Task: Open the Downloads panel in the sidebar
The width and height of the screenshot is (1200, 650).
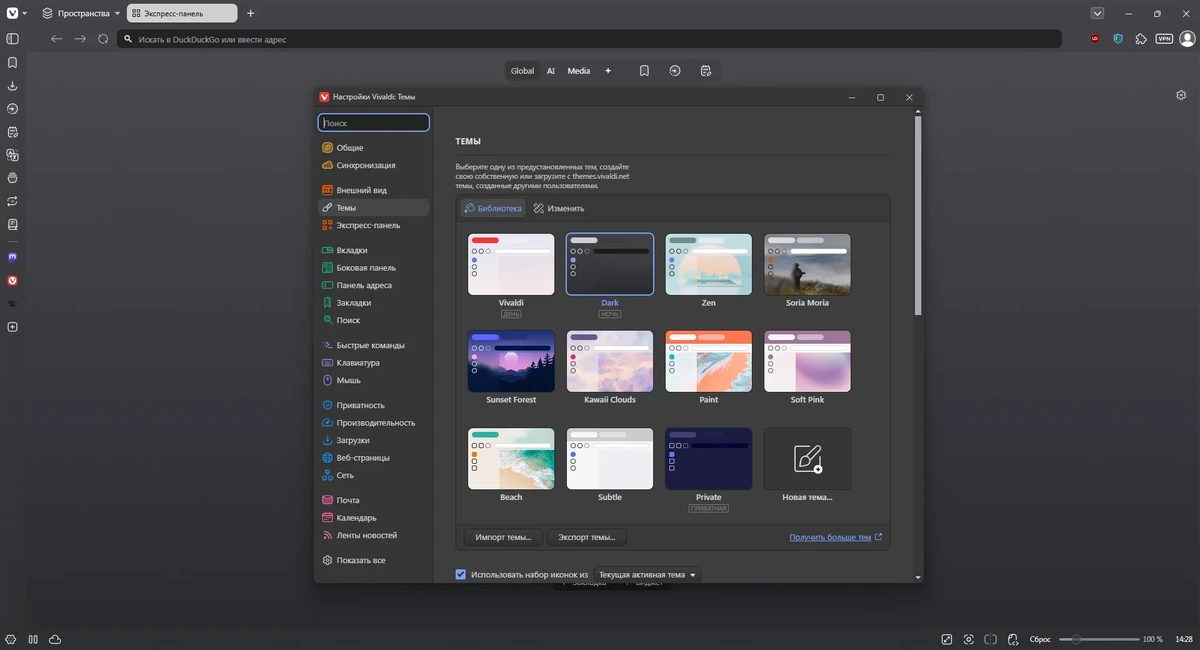Action: point(13,86)
